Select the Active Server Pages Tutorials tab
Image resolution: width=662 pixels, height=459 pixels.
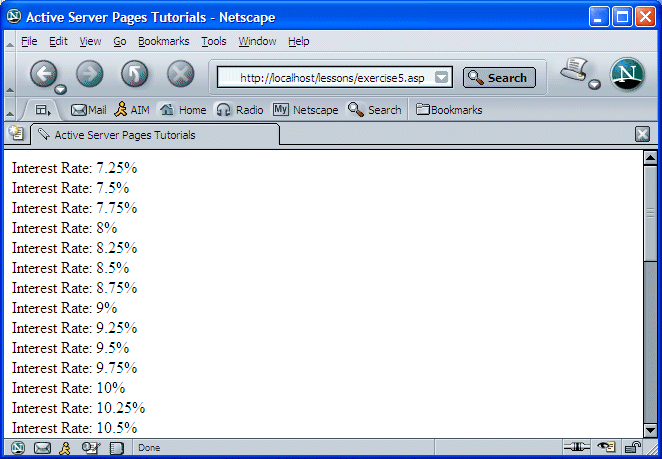pos(155,135)
